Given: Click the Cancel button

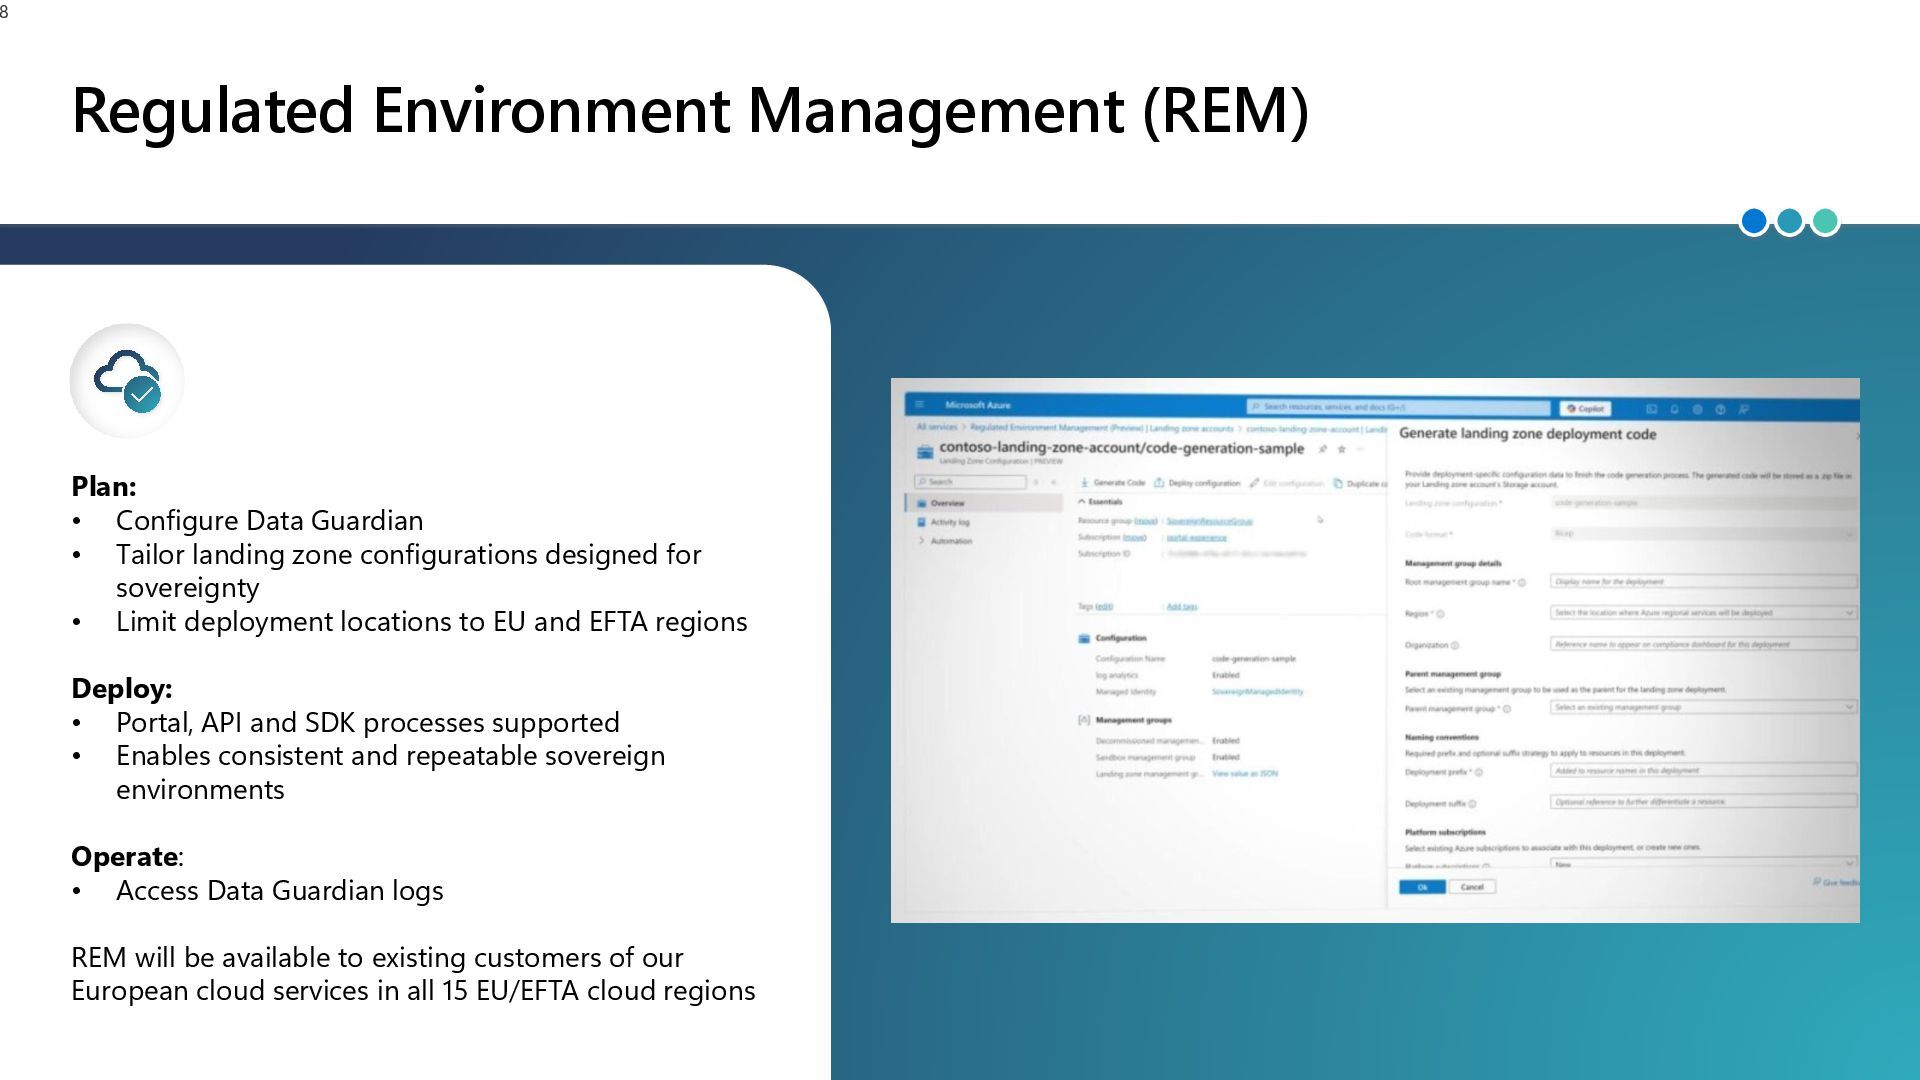Looking at the screenshot, I should click(x=1472, y=887).
